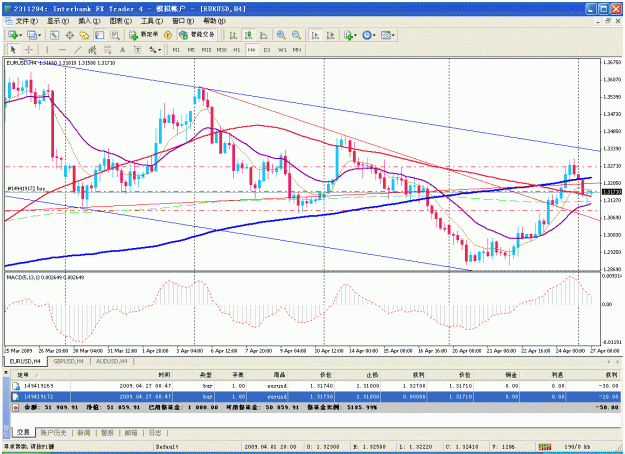This screenshot has width=625, height=454.
Task: Set timeframe to D1
Action: click(x=267, y=50)
